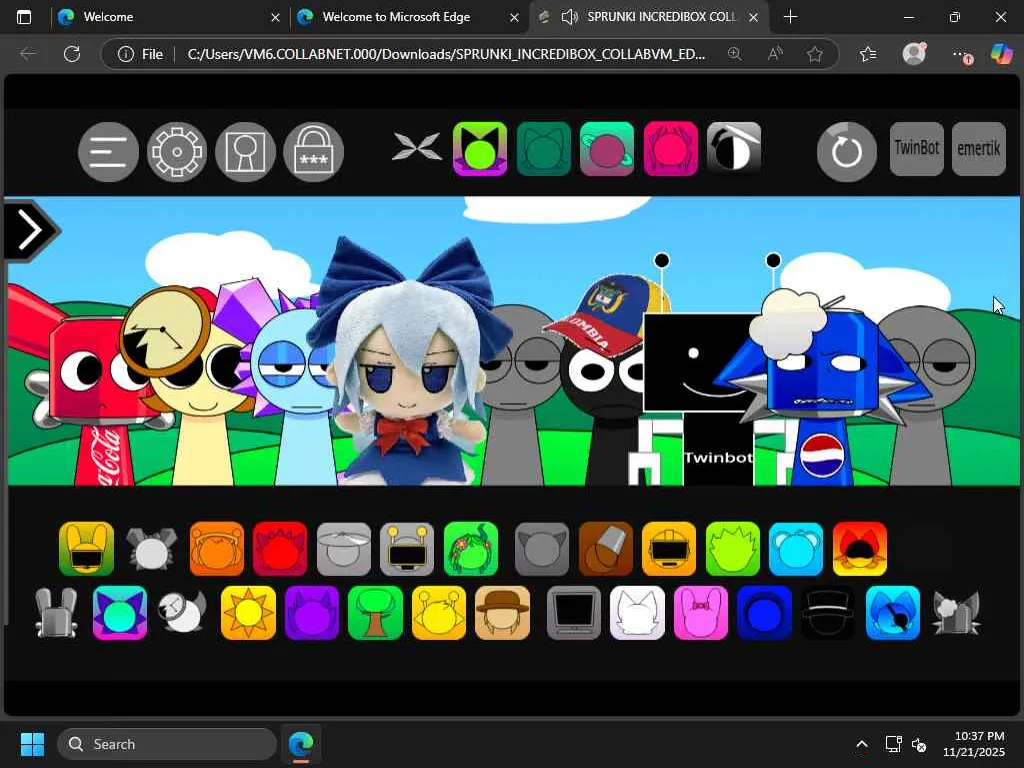
Task: Select the black-and-white hat character icon
Action: pos(734,148)
